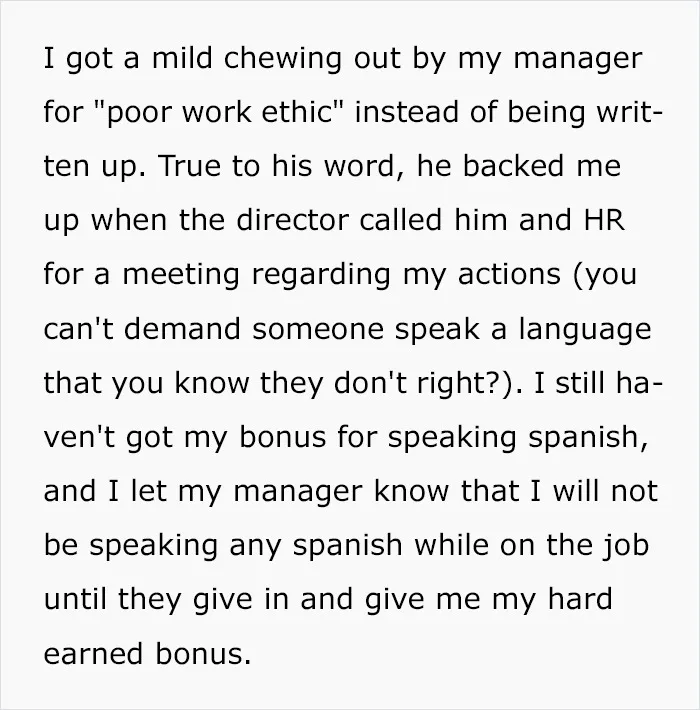
Task: Click the word "meeting" in the paragraph
Action: (x=181, y=275)
